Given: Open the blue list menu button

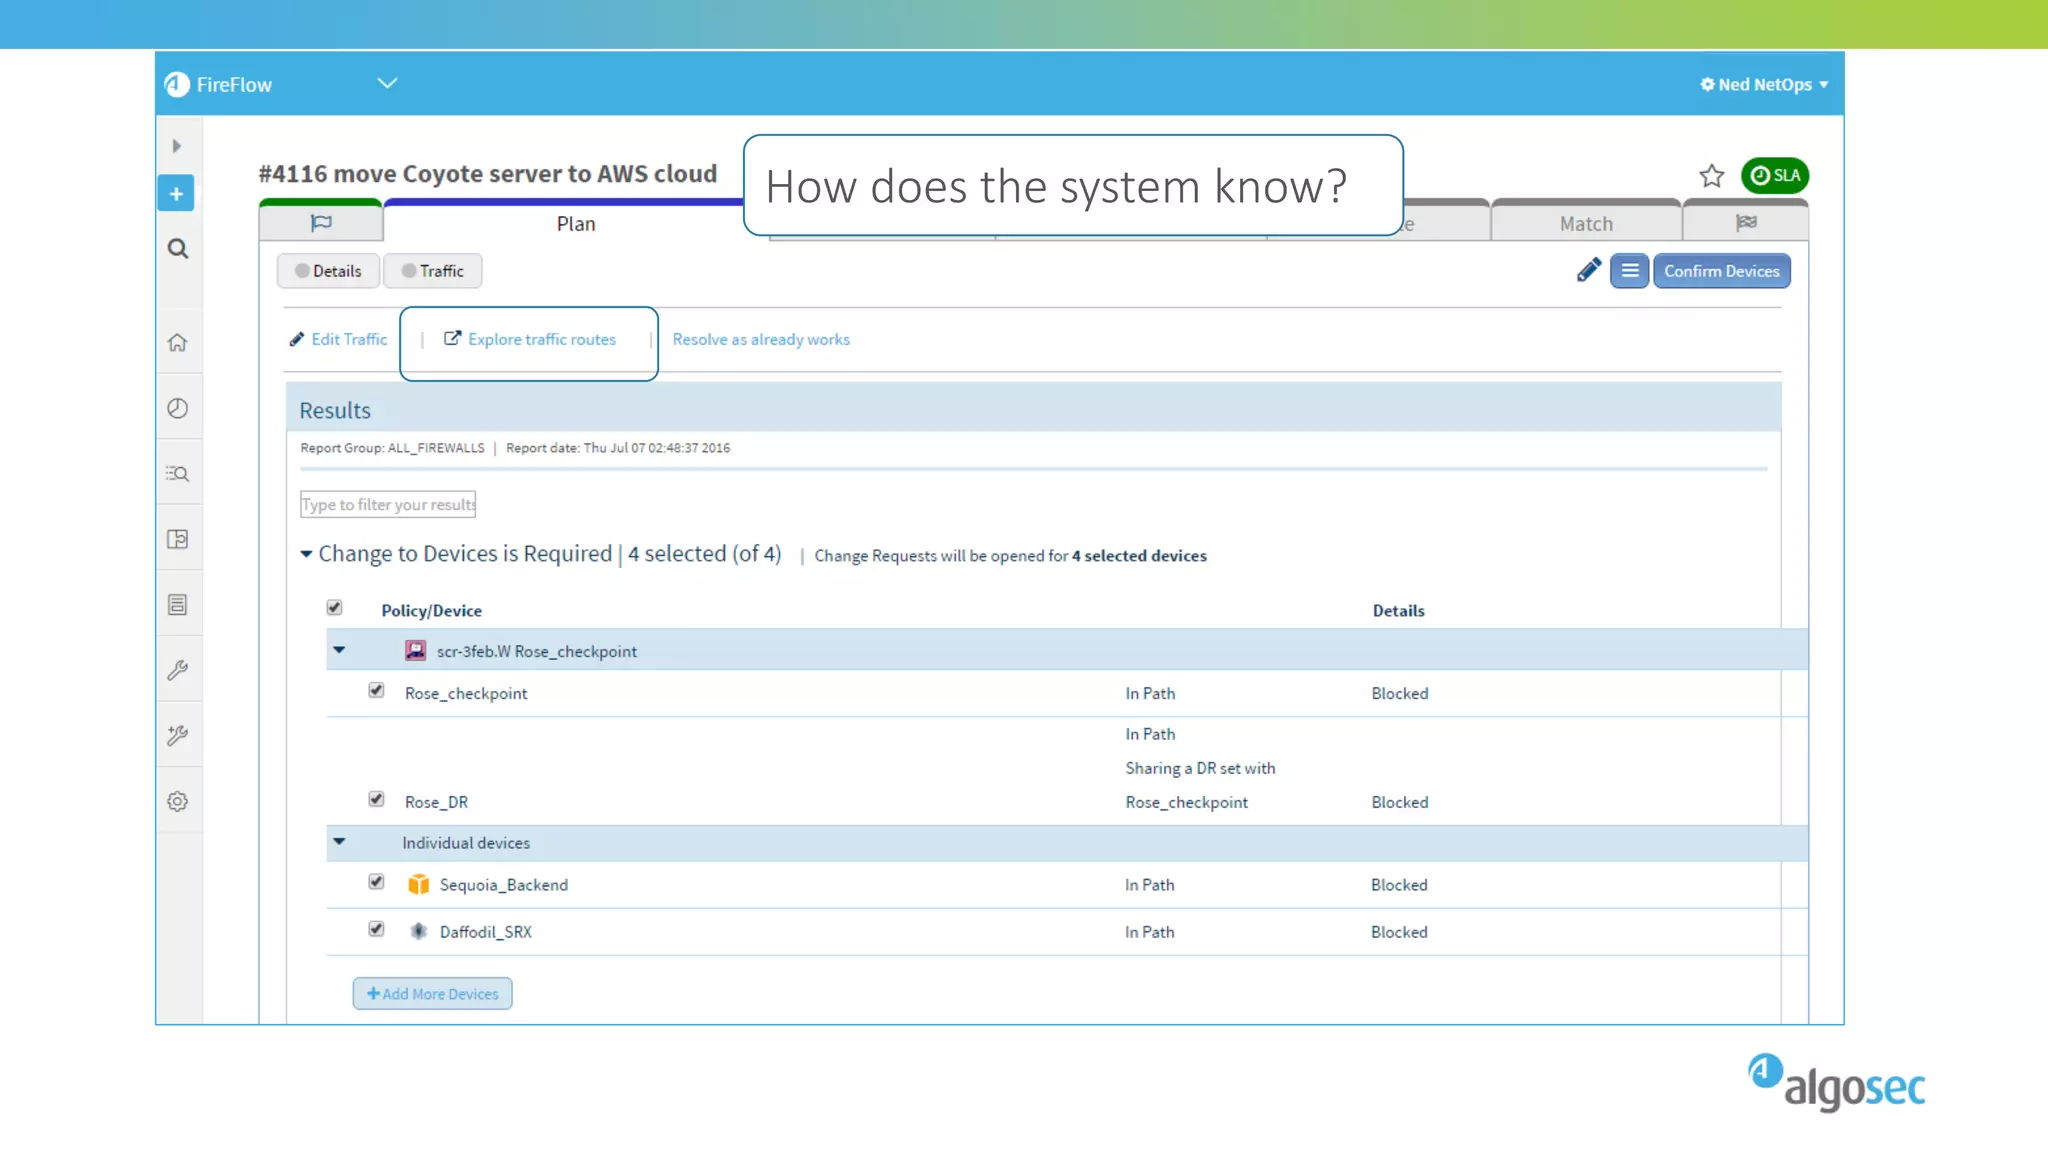Looking at the screenshot, I should [x=1630, y=271].
